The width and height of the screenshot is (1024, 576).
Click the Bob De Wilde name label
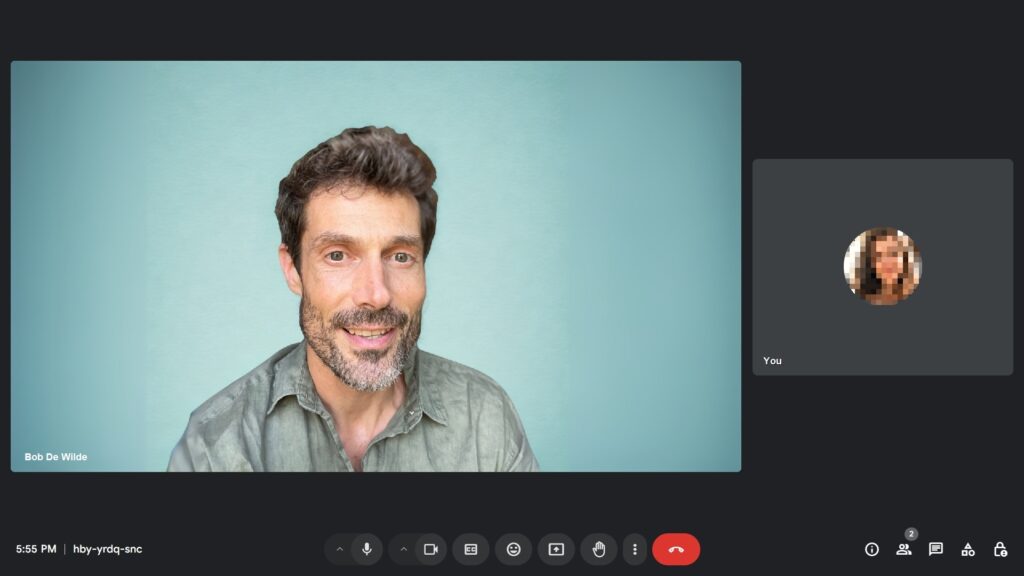(x=56, y=456)
